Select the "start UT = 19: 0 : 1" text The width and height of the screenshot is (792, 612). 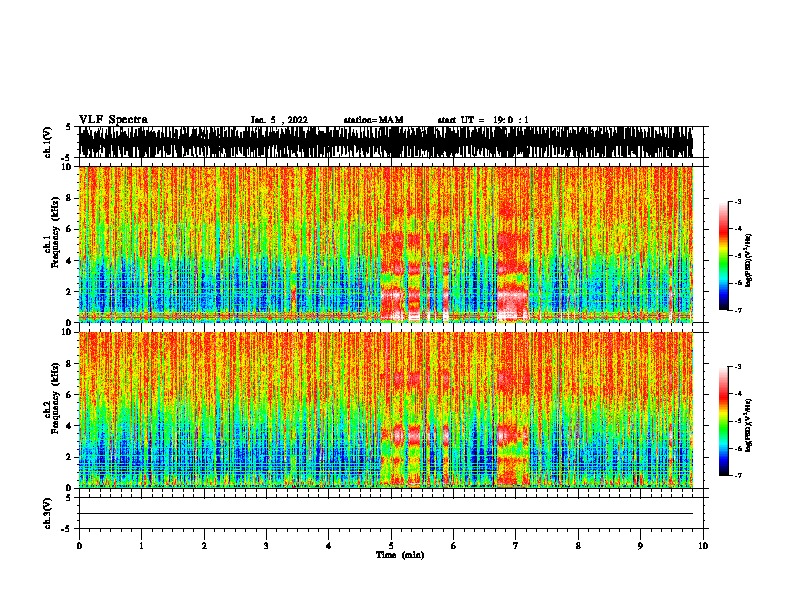483,120
